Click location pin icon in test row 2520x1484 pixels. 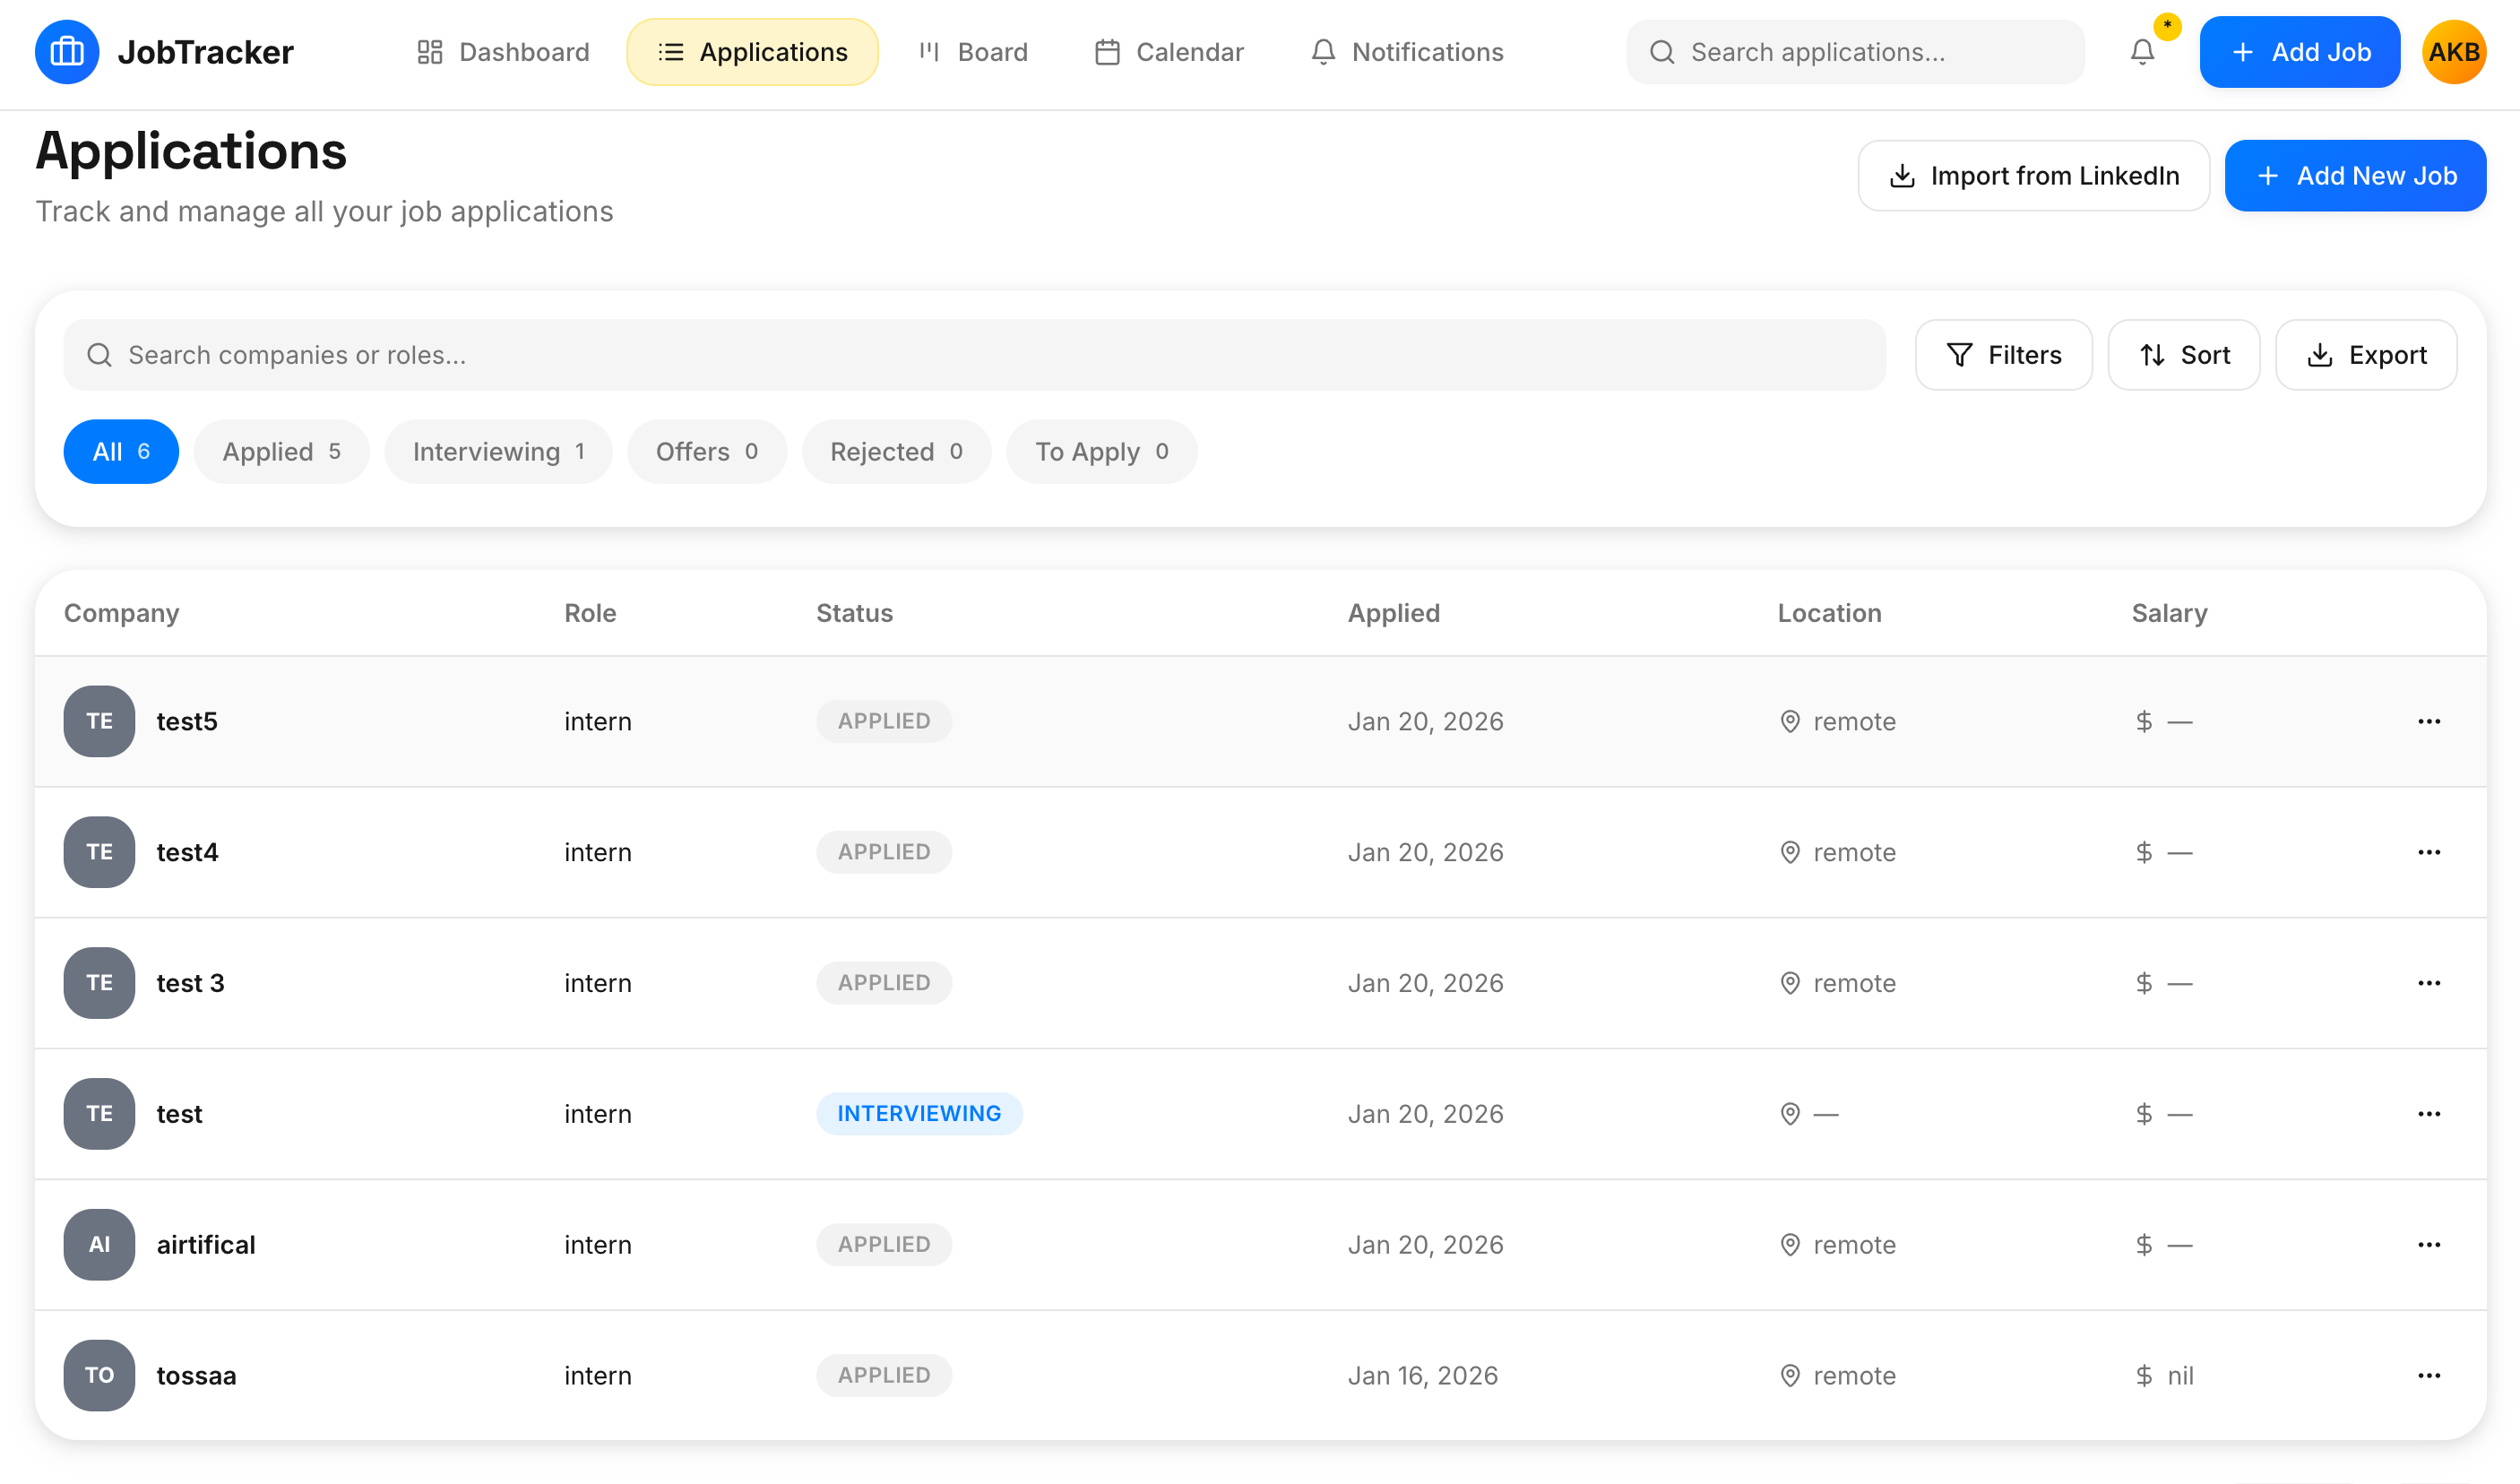click(1790, 1113)
